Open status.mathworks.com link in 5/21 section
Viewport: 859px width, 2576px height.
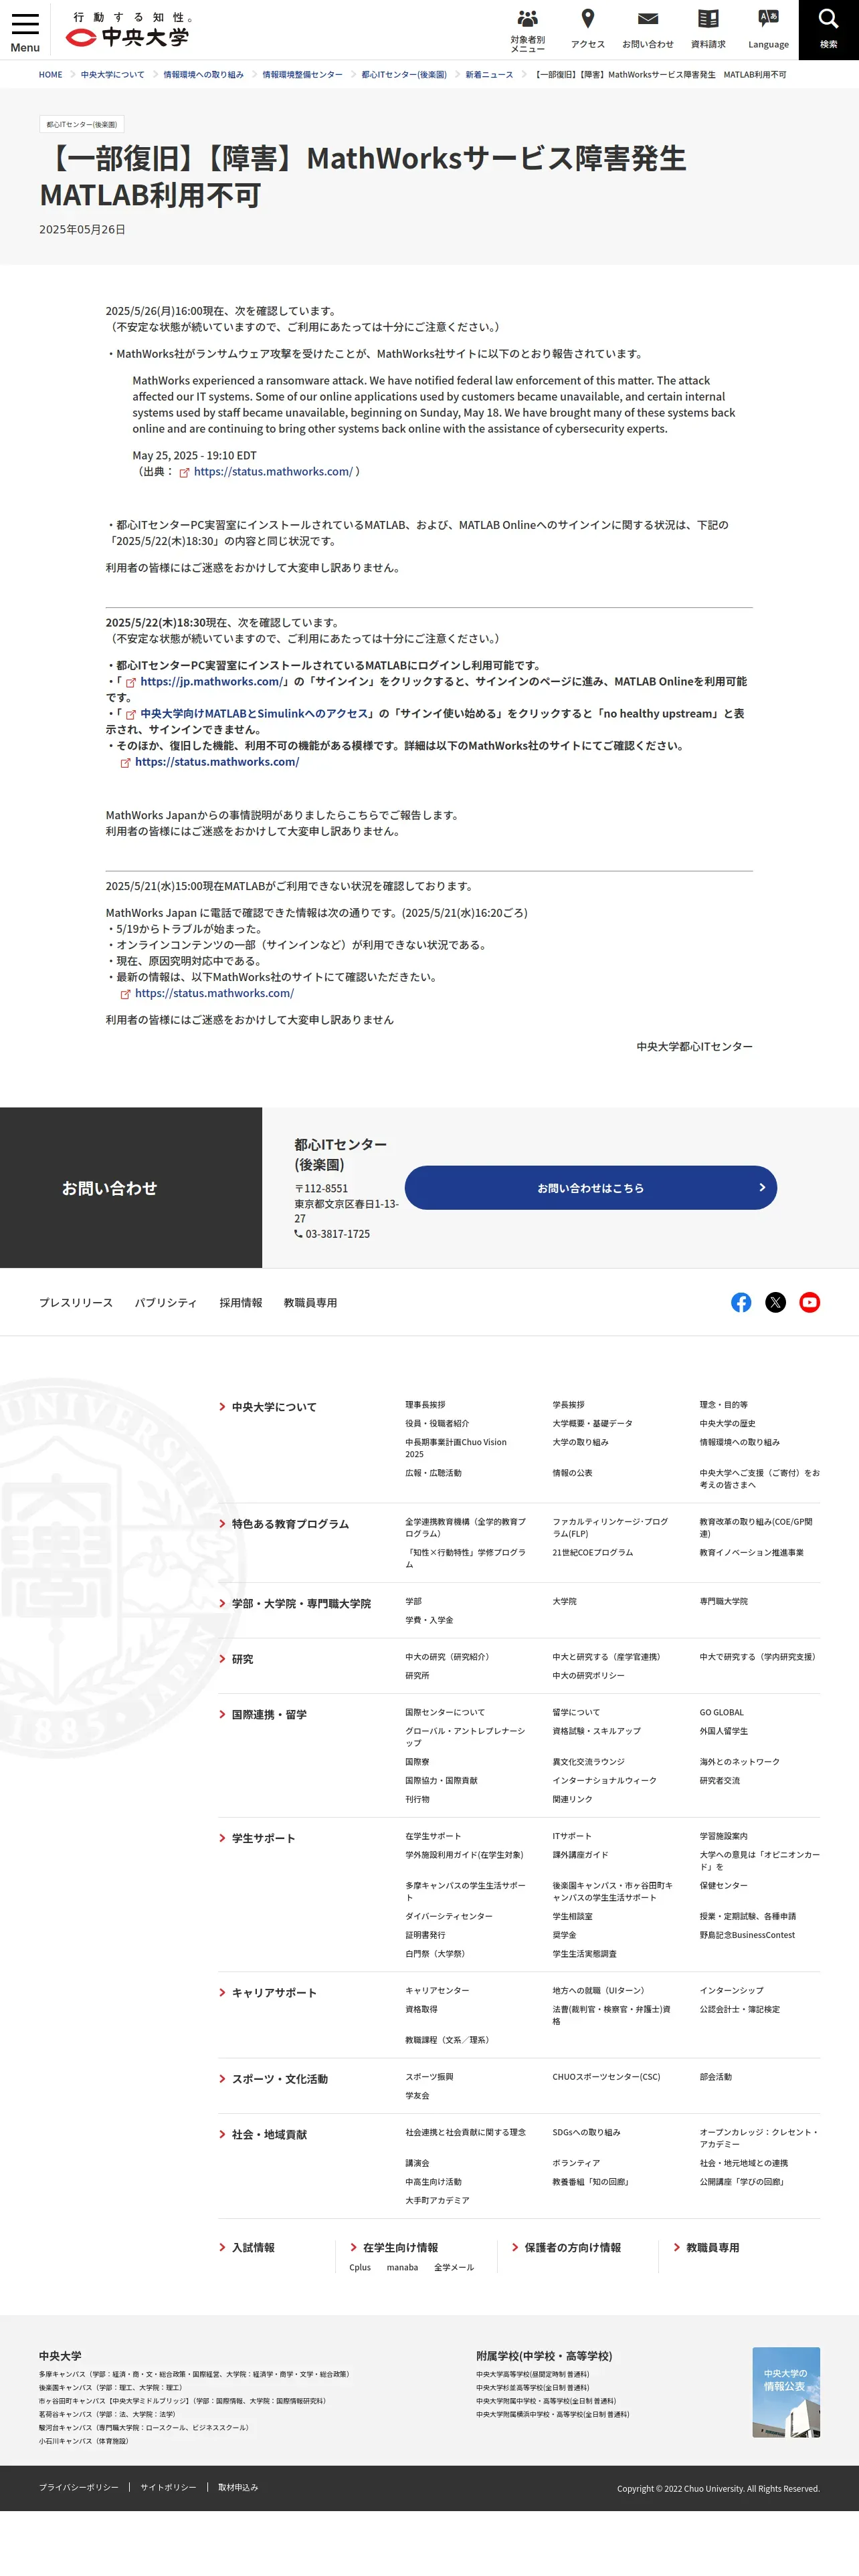click(214, 994)
